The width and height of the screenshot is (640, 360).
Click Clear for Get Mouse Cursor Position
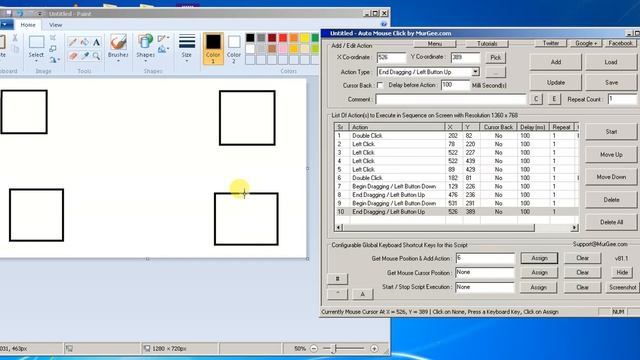point(582,273)
